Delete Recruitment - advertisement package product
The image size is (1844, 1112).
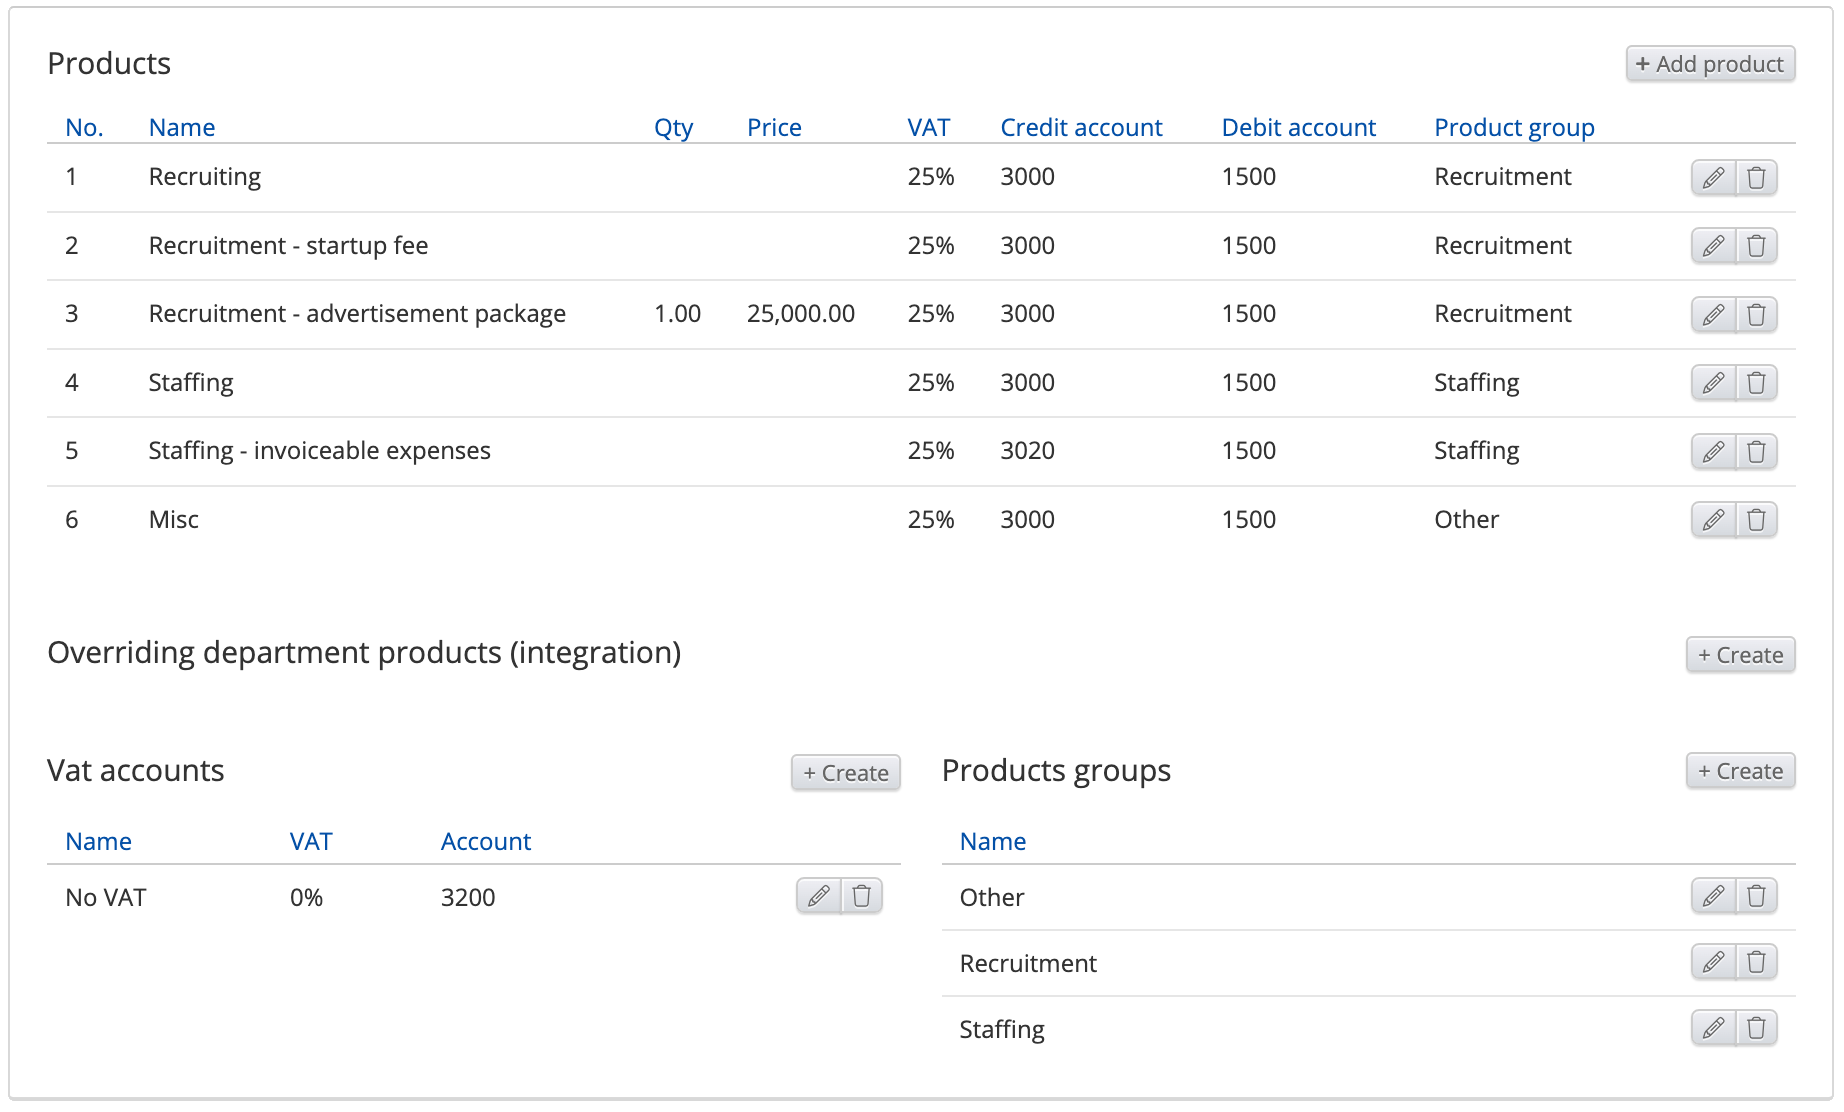(x=1756, y=315)
